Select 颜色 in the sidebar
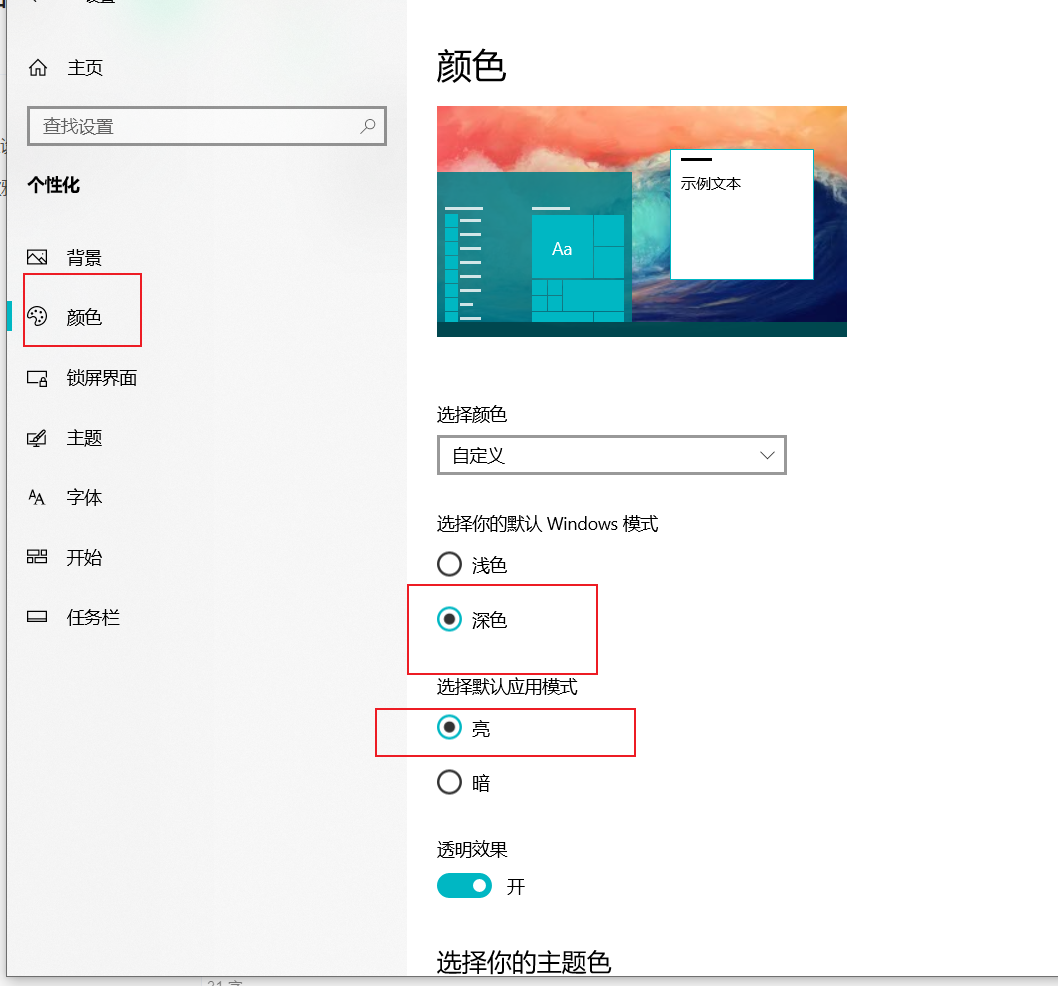Screen dimensions: 1058x986 point(84,317)
